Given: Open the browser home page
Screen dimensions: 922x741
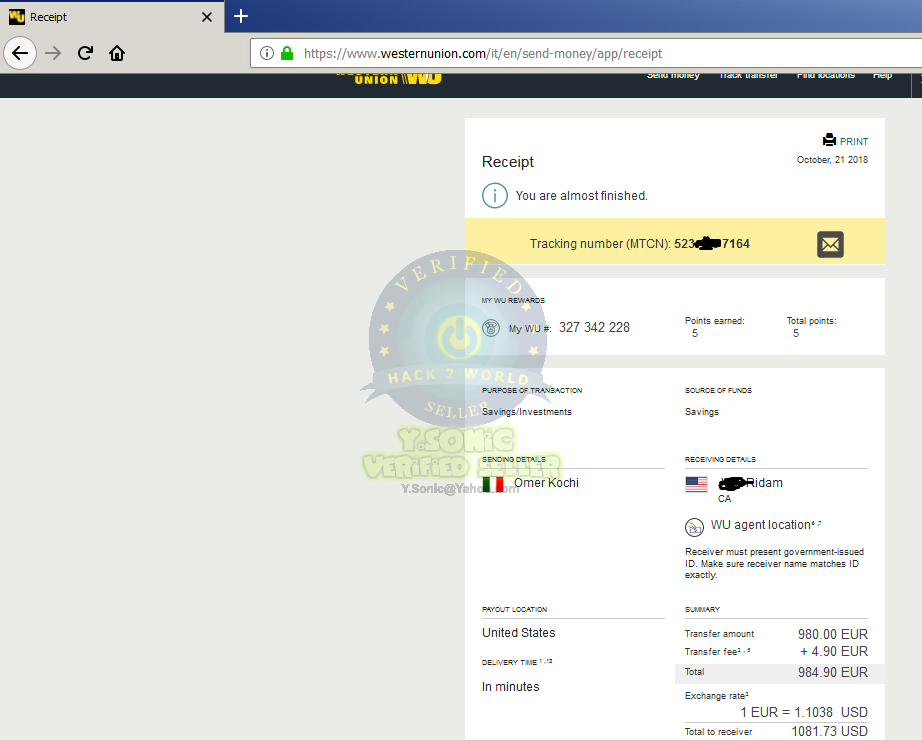Looking at the screenshot, I should point(117,54).
